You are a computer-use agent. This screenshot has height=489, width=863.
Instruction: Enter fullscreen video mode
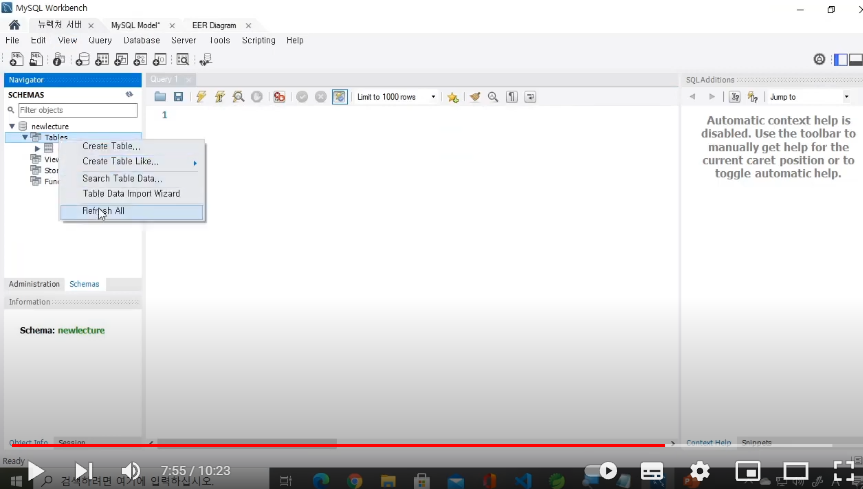pos(844,471)
